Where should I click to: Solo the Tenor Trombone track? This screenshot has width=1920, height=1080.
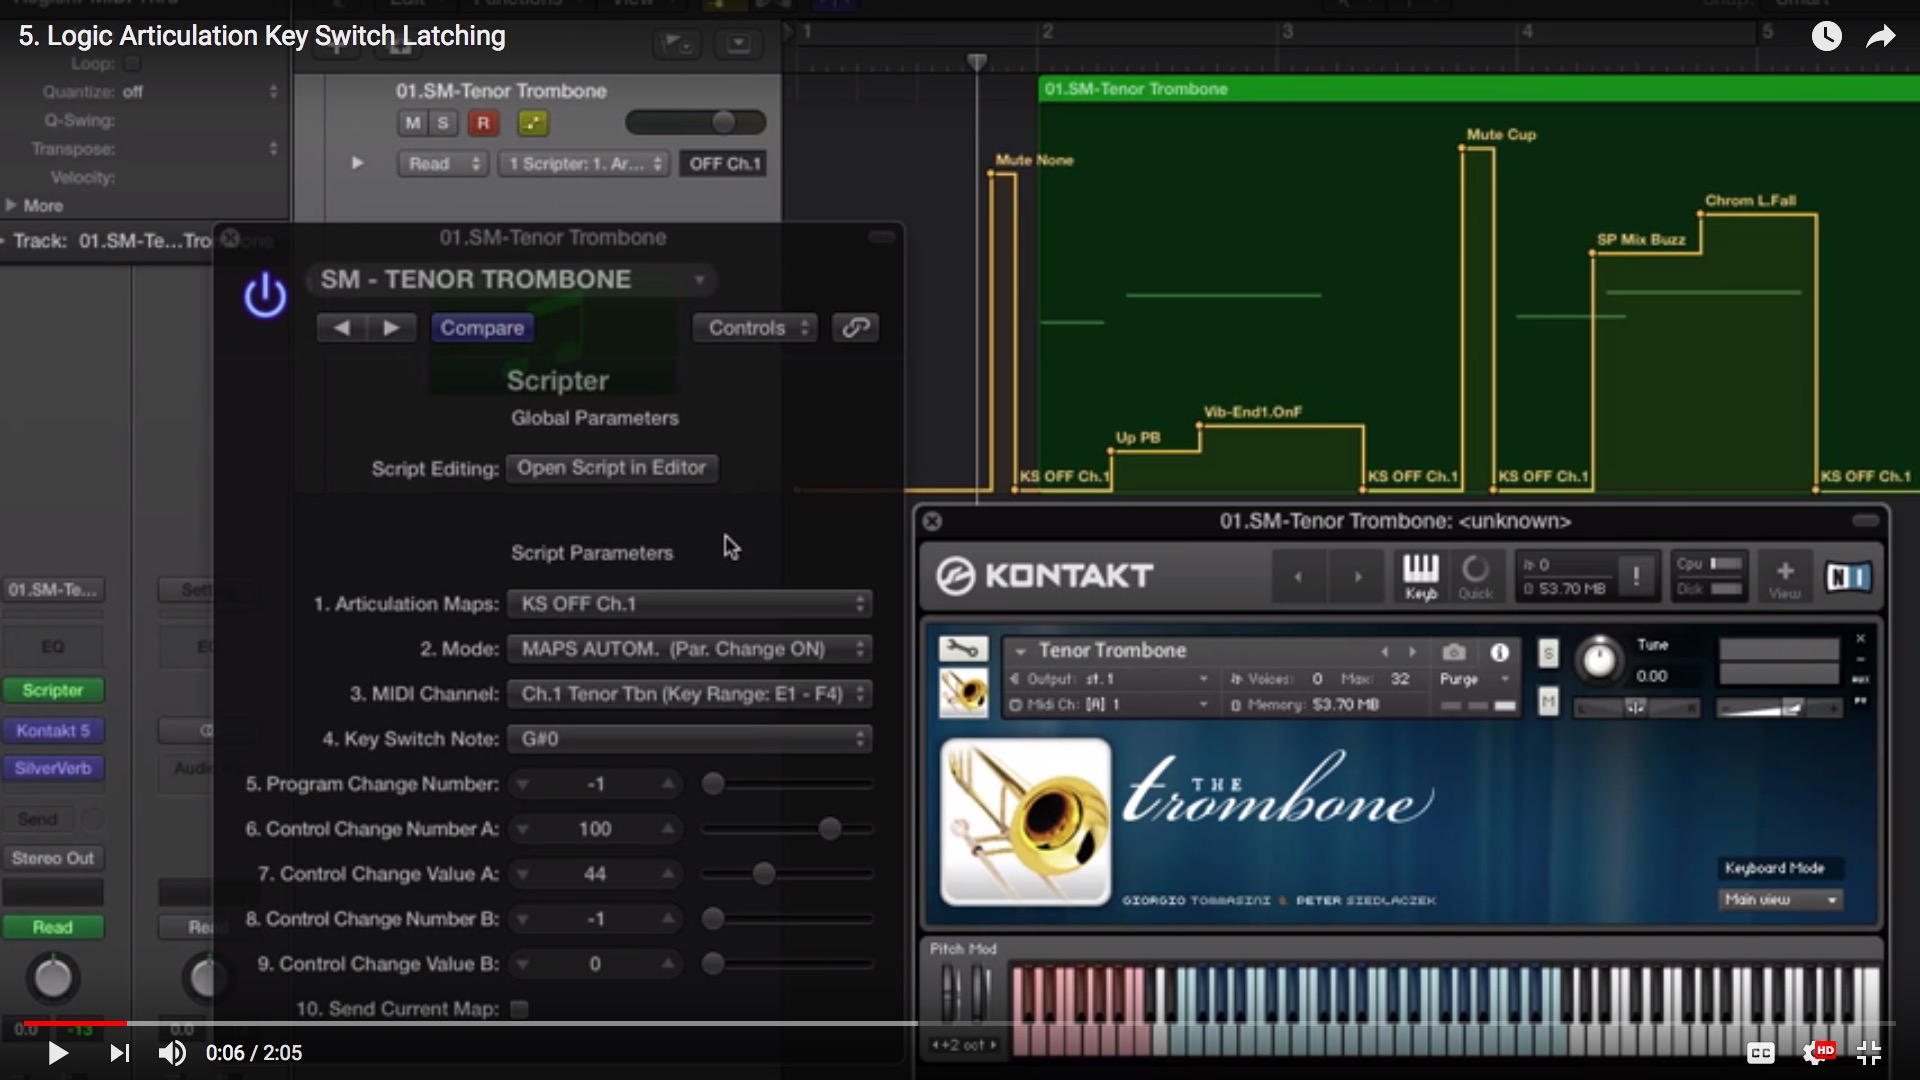tap(443, 123)
